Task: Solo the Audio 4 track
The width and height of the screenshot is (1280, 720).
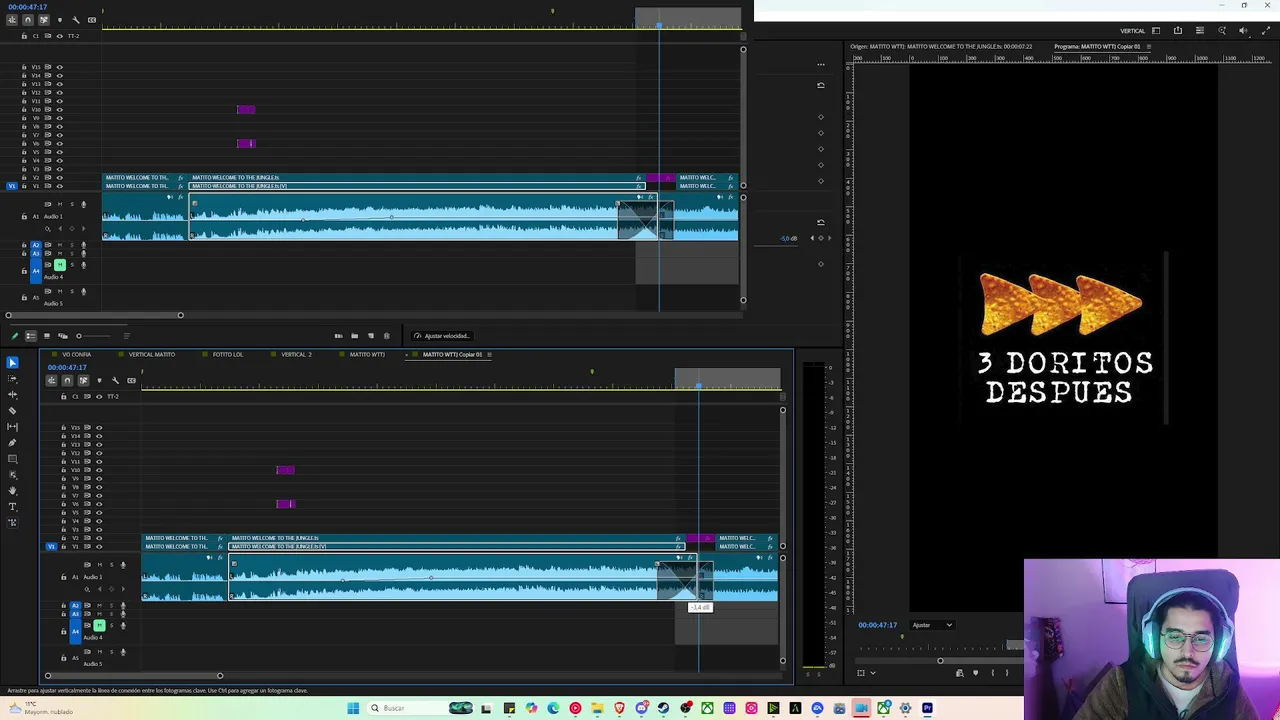Action: pos(111,625)
